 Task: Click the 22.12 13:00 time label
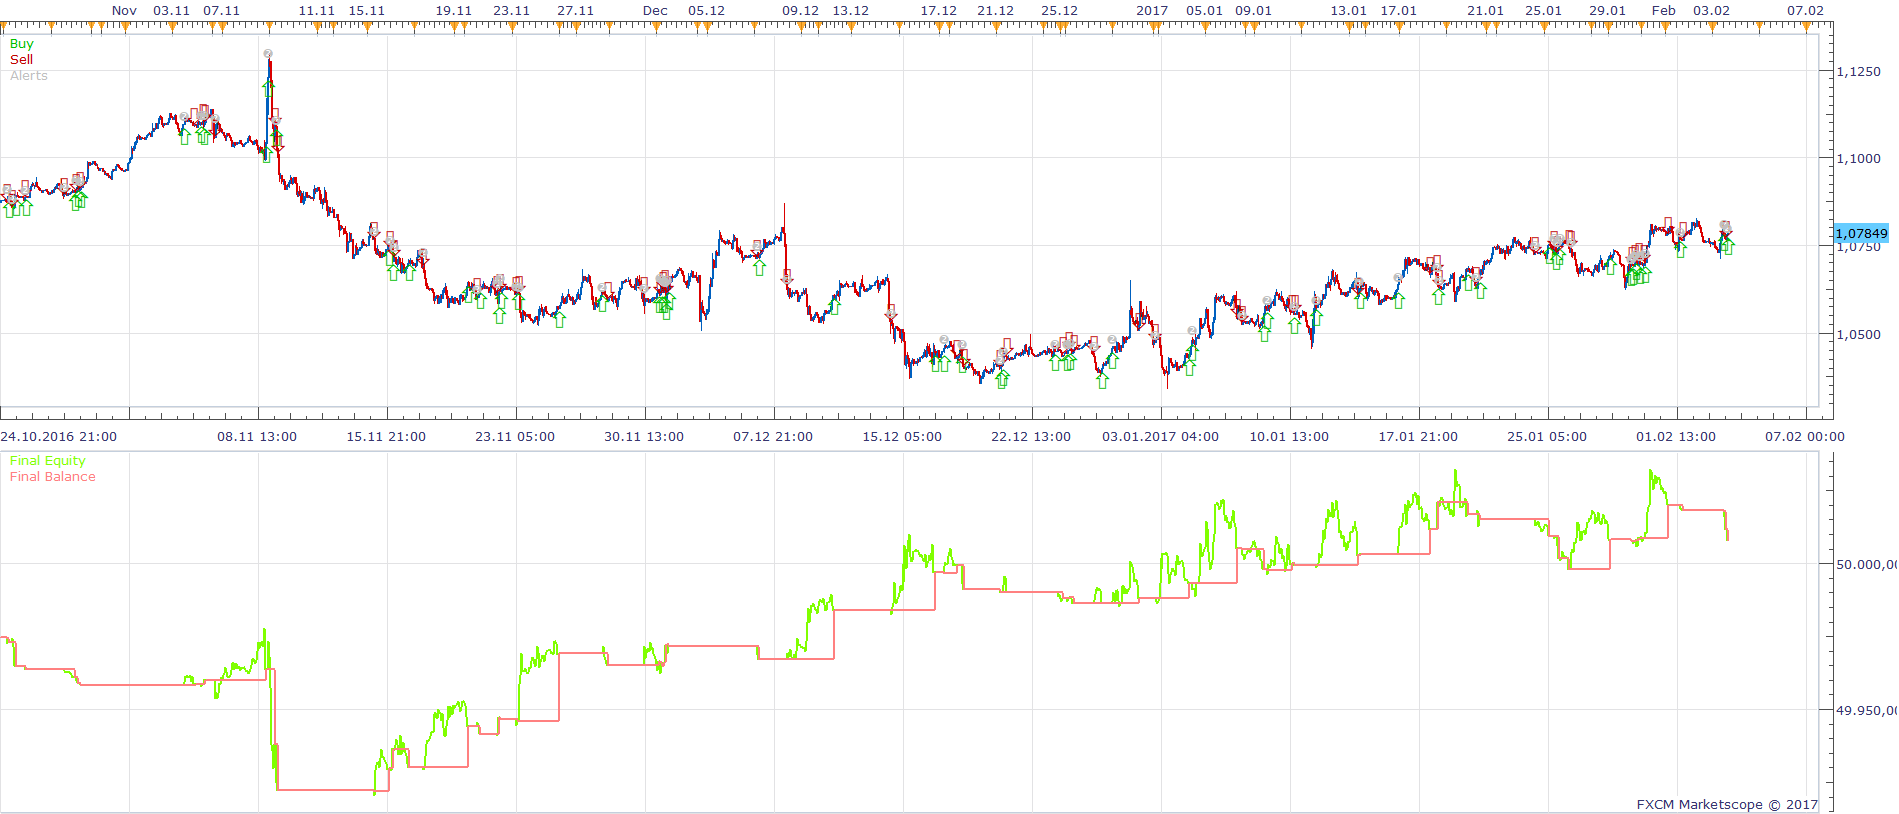1031,437
